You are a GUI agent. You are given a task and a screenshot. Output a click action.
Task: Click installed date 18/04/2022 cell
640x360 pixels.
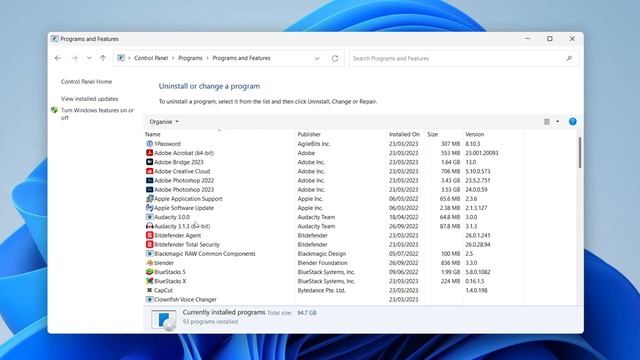403,217
